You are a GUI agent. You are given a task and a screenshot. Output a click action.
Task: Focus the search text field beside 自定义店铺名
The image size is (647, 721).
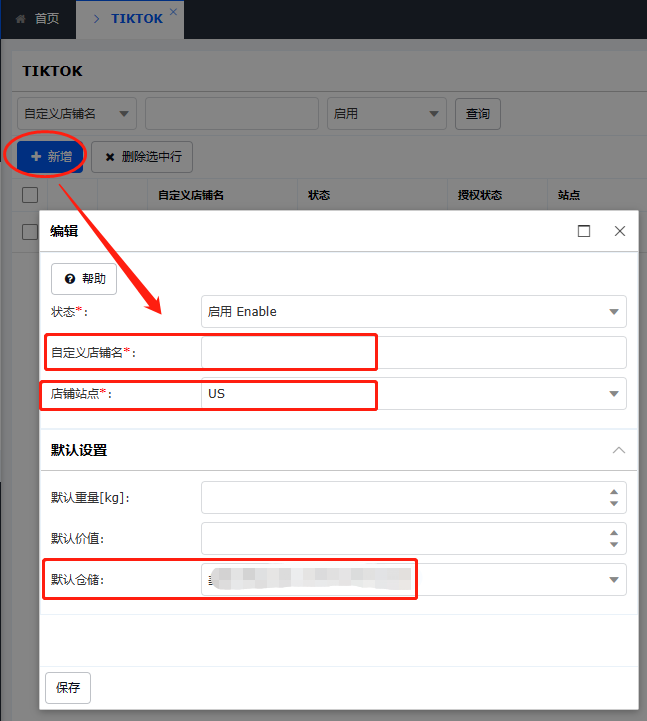point(232,114)
